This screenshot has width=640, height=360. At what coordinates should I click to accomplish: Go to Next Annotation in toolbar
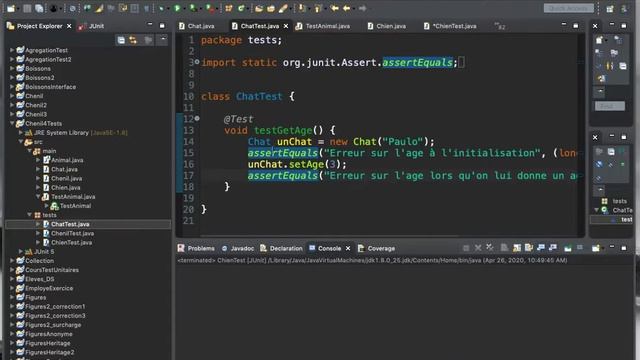coord(302,8)
